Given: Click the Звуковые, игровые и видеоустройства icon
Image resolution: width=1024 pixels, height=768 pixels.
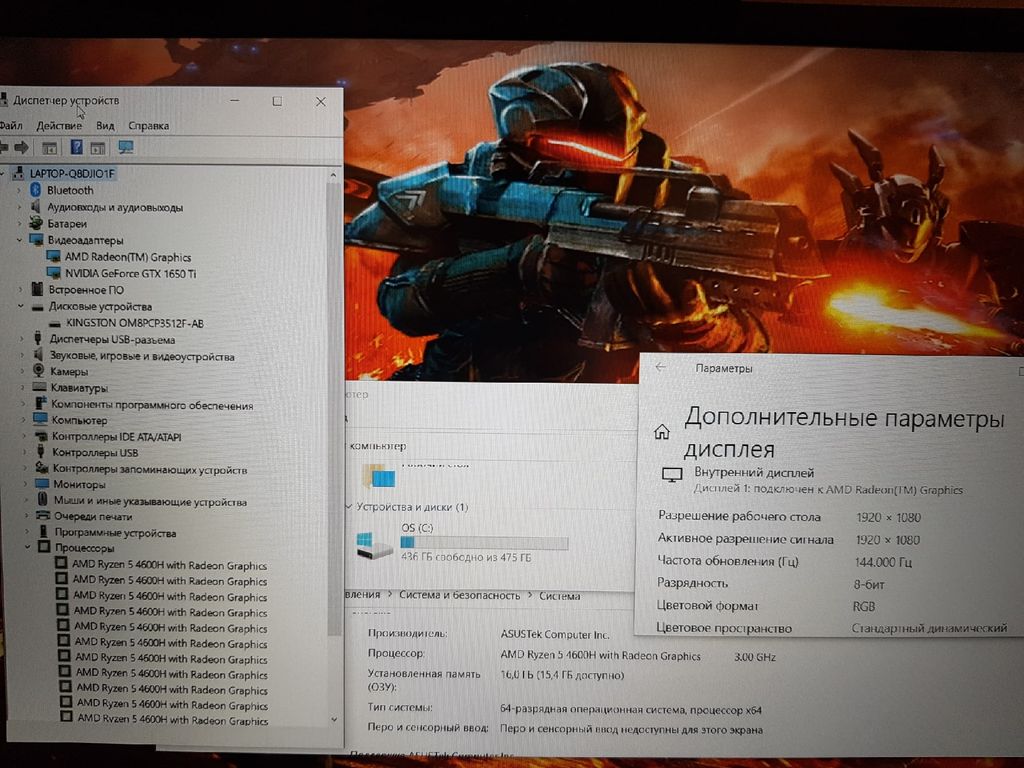Looking at the screenshot, I should point(39,355).
